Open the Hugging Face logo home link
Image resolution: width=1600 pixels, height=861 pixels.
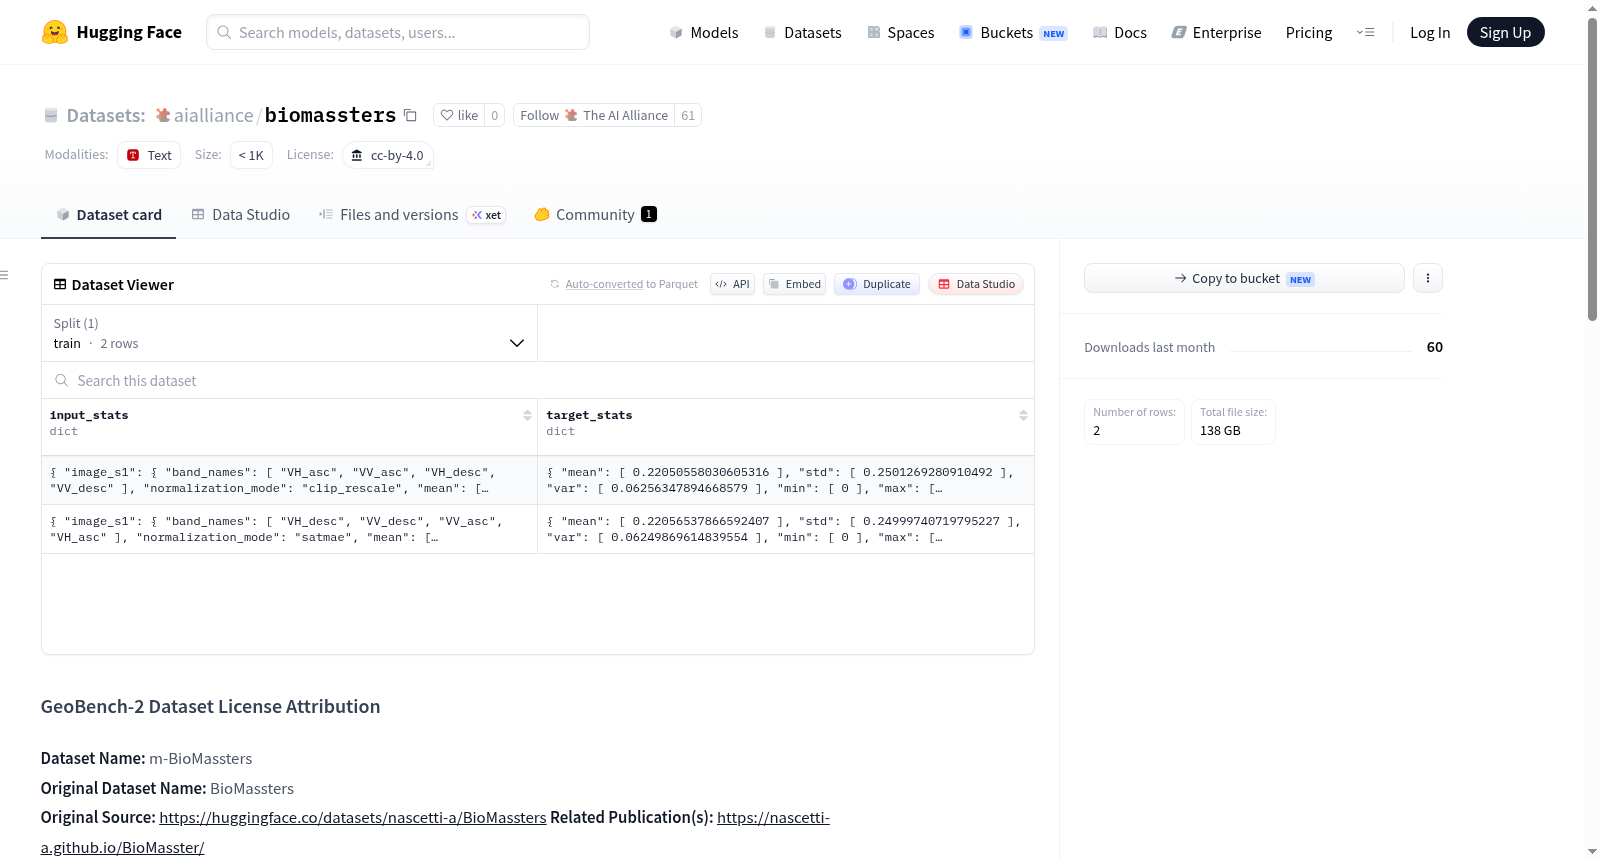pos(111,32)
